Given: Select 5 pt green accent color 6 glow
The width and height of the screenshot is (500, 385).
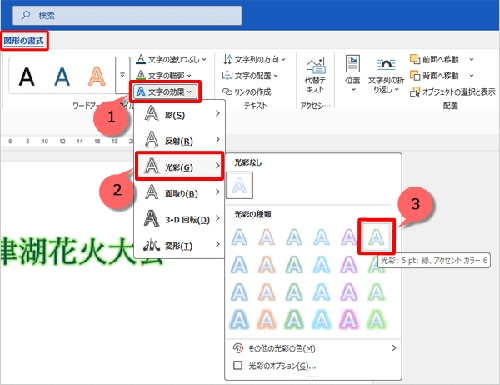Looking at the screenshot, I should point(376,237).
